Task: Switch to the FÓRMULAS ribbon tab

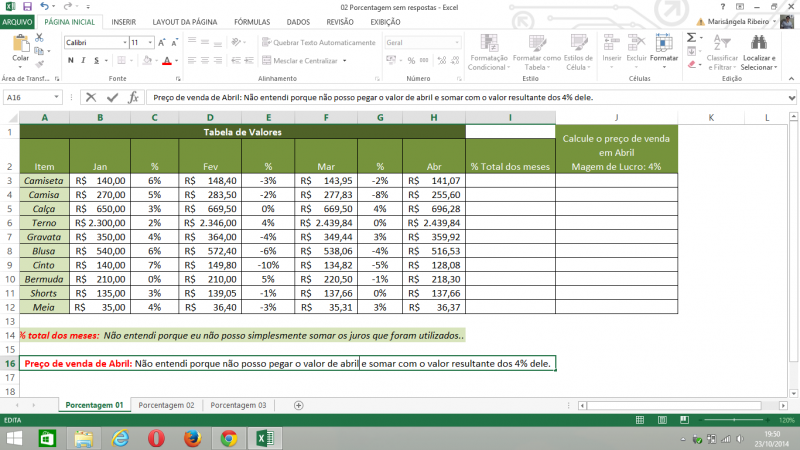Action: point(252,22)
